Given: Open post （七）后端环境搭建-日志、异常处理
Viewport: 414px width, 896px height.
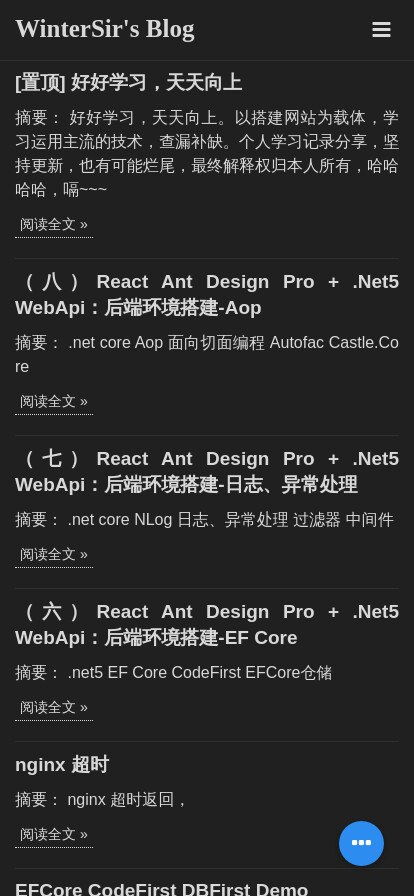Looking at the screenshot, I should 207,472.
